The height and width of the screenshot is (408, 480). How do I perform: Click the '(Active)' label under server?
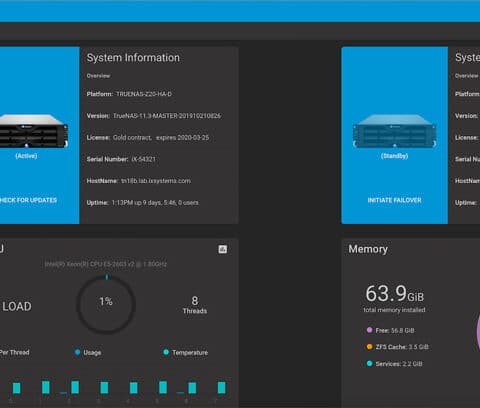coord(26,156)
